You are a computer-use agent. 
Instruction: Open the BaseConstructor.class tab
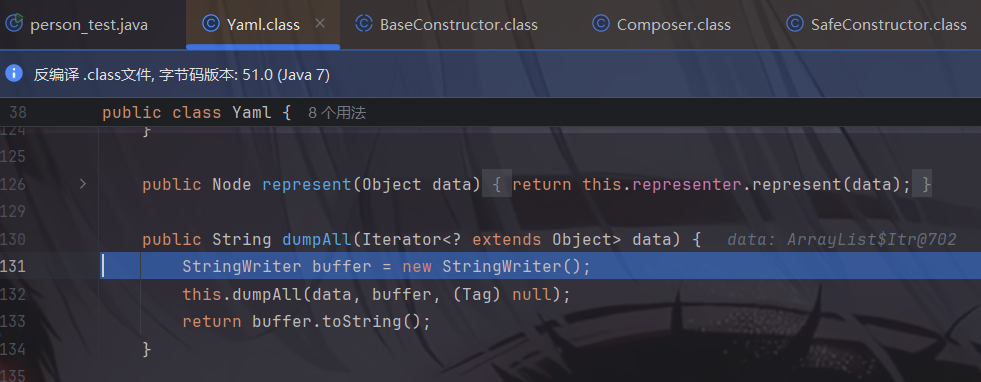click(x=459, y=24)
